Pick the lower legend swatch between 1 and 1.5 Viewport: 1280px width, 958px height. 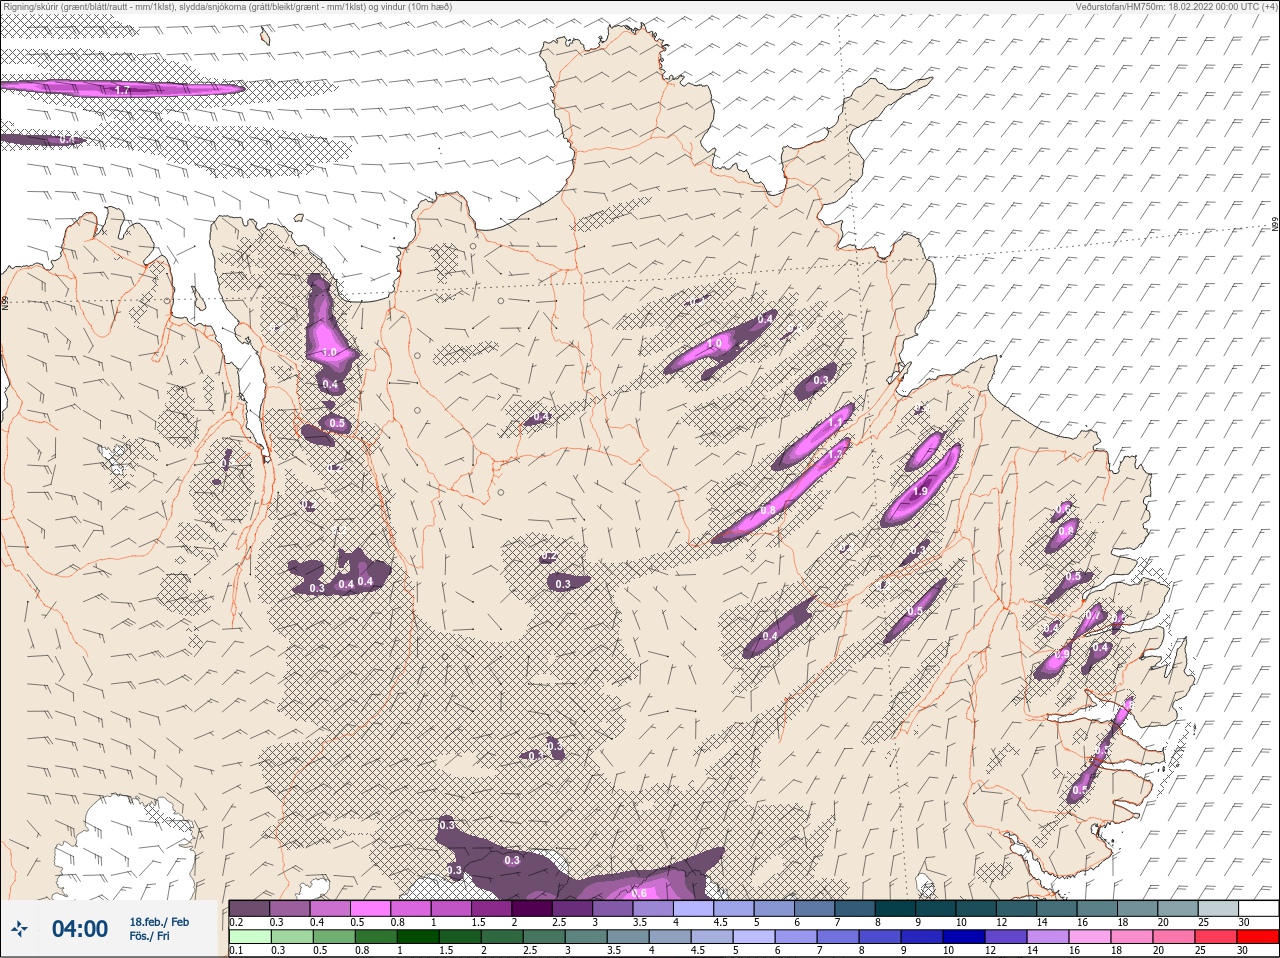[x=417, y=937]
